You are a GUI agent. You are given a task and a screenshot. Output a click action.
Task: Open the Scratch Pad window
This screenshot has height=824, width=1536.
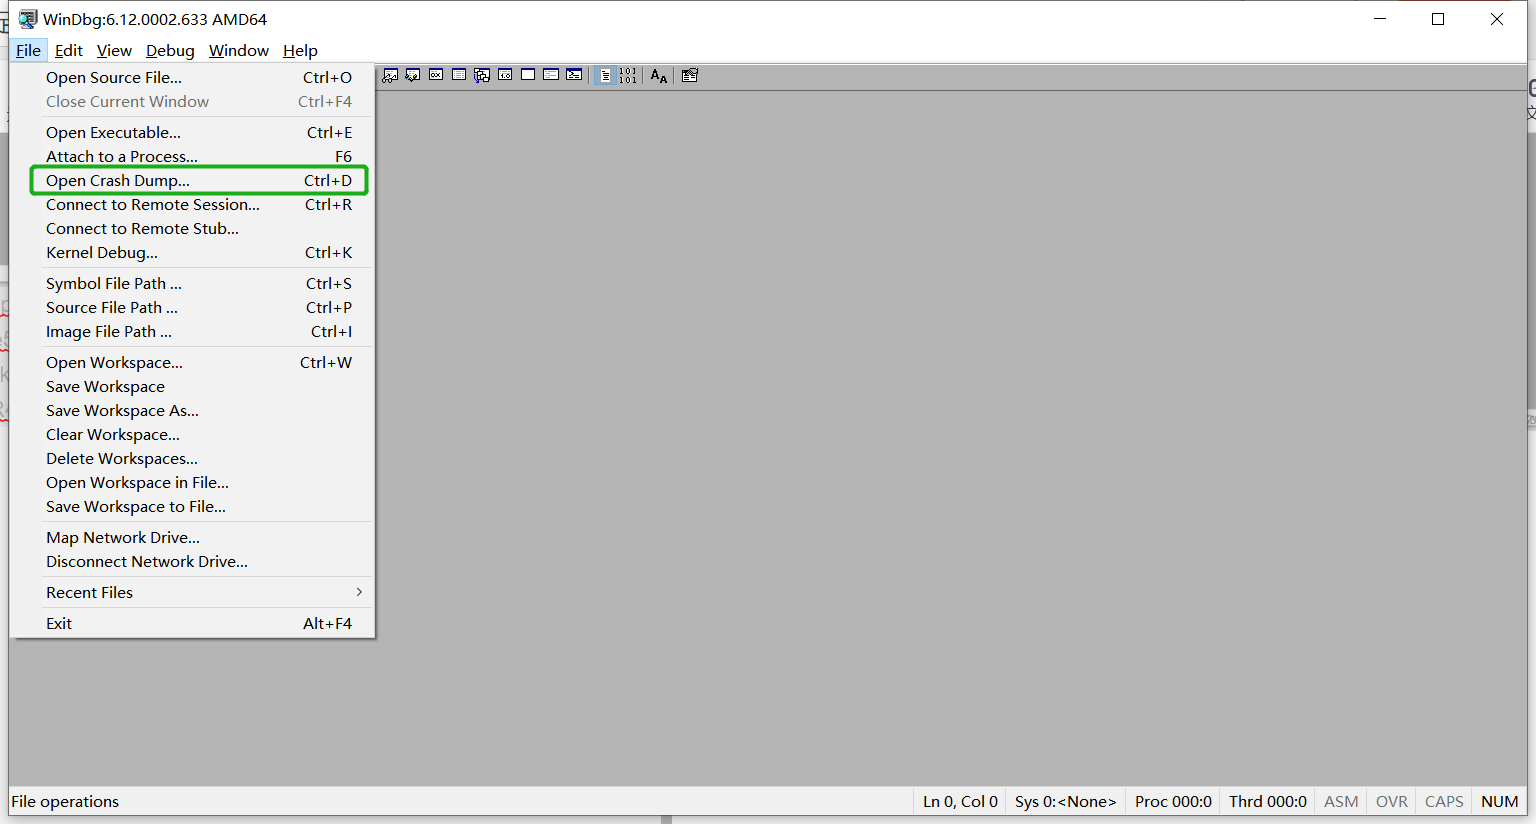[528, 75]
